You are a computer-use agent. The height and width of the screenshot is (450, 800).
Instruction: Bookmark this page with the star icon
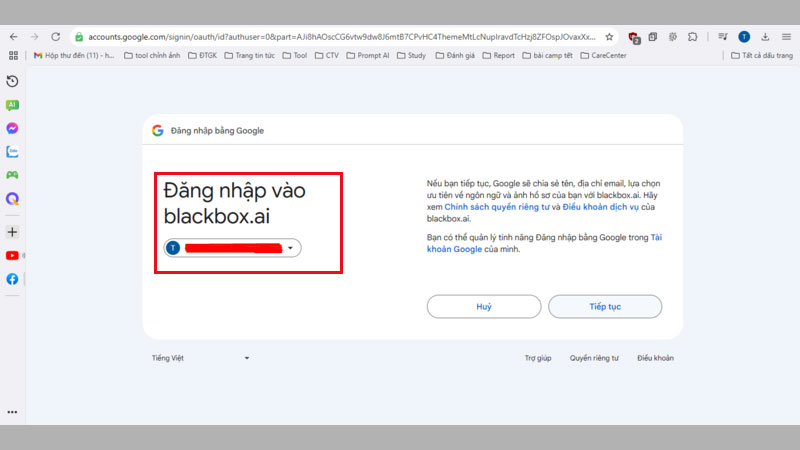click(609, 37)
